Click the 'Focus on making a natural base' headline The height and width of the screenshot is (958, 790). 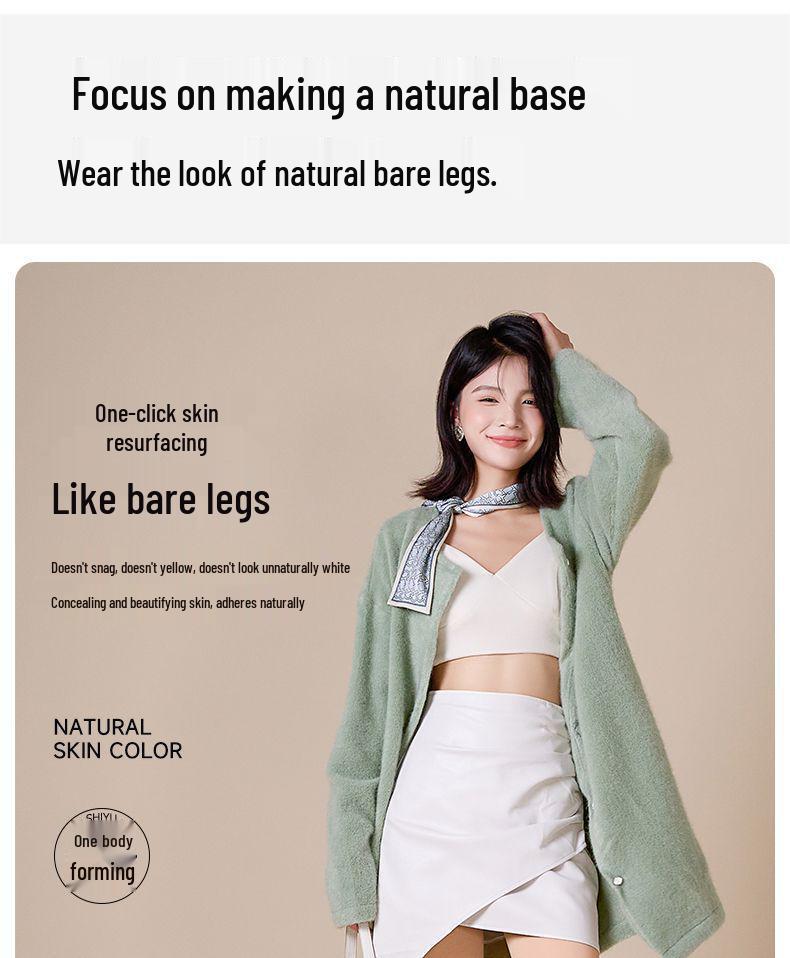tap(329, 95)
